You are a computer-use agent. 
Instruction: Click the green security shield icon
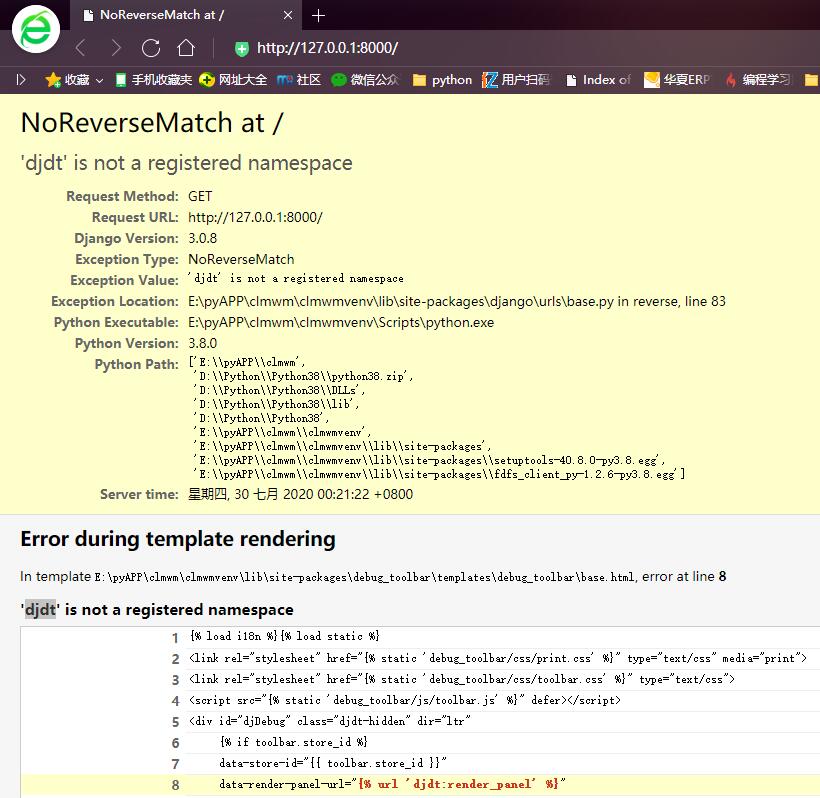(242, 49)
